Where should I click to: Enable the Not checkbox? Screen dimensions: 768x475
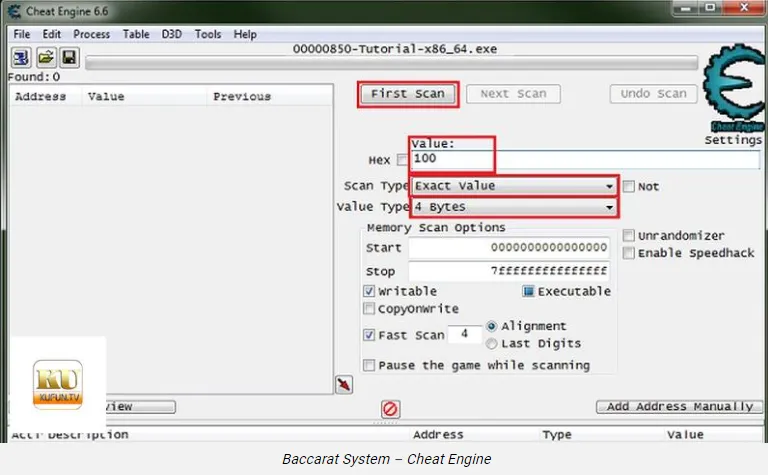click(628, 187)
